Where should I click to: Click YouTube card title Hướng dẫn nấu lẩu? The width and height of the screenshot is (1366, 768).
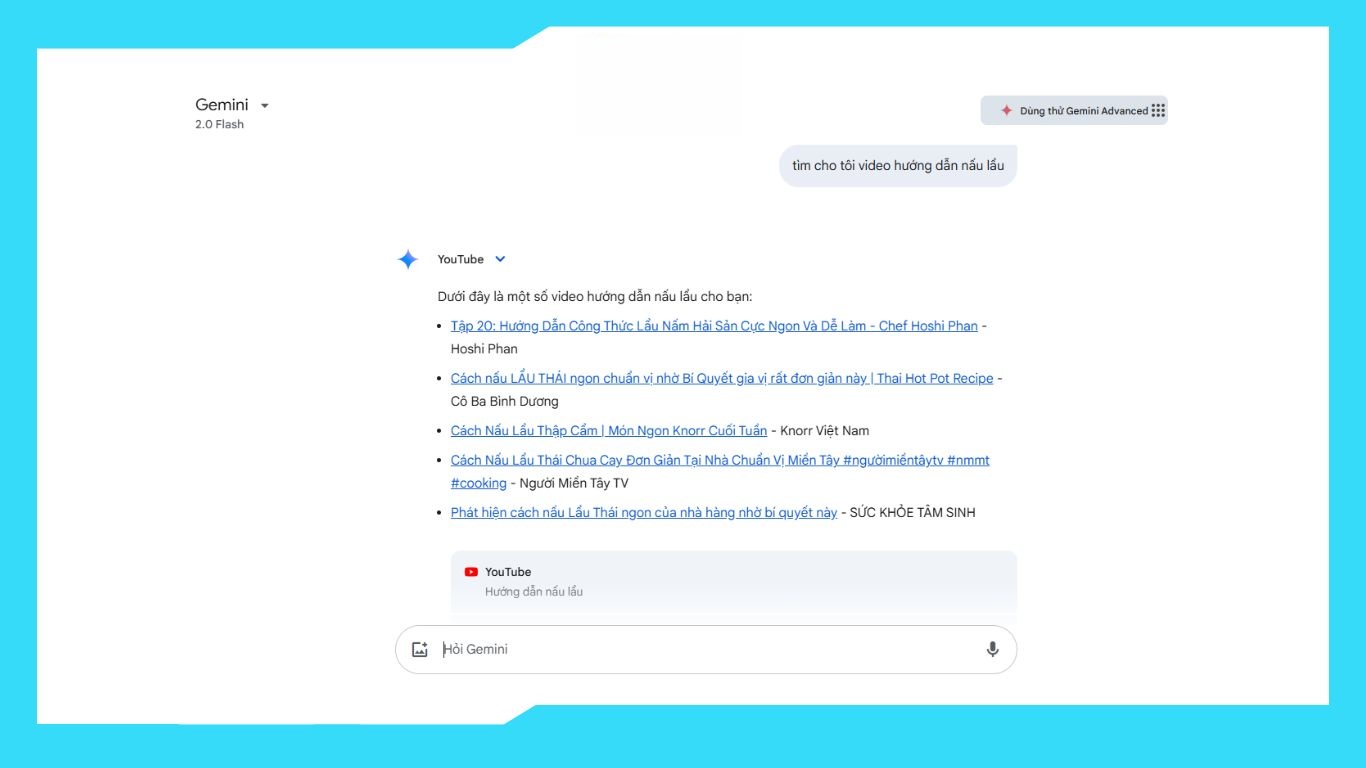[x=534, y=592]
